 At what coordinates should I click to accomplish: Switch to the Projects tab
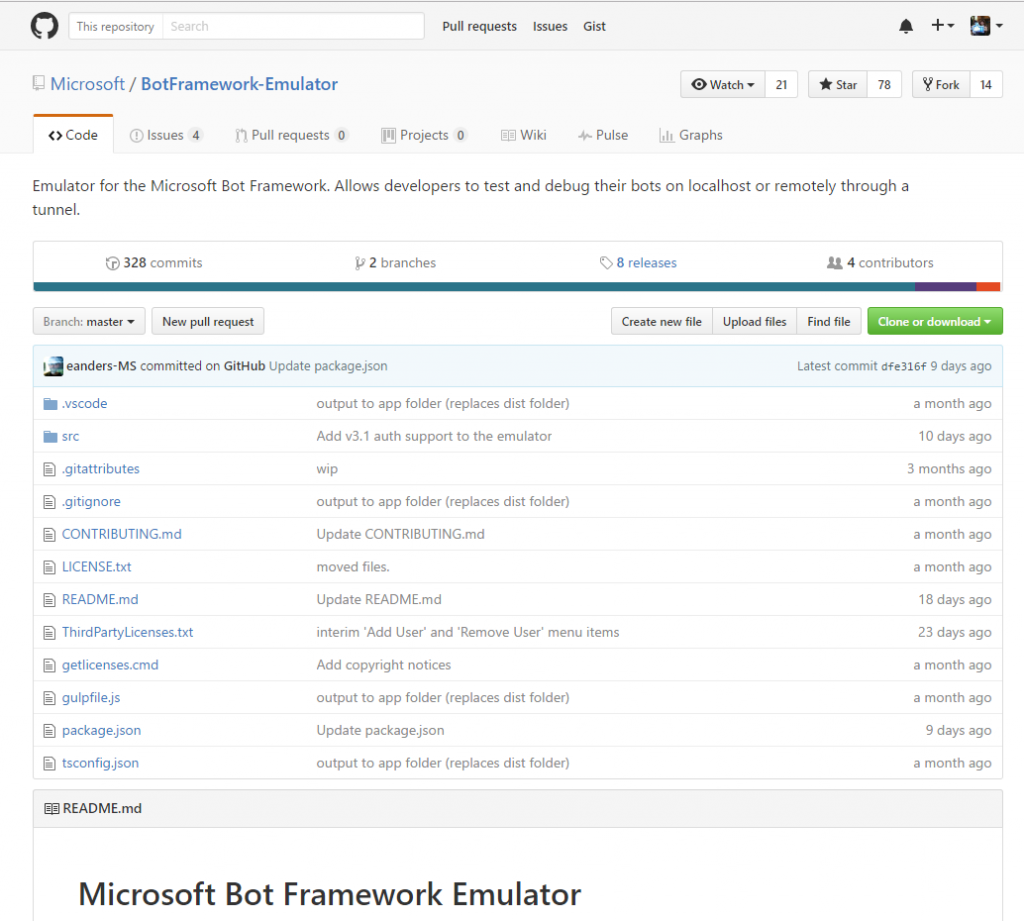click(424, 135)
